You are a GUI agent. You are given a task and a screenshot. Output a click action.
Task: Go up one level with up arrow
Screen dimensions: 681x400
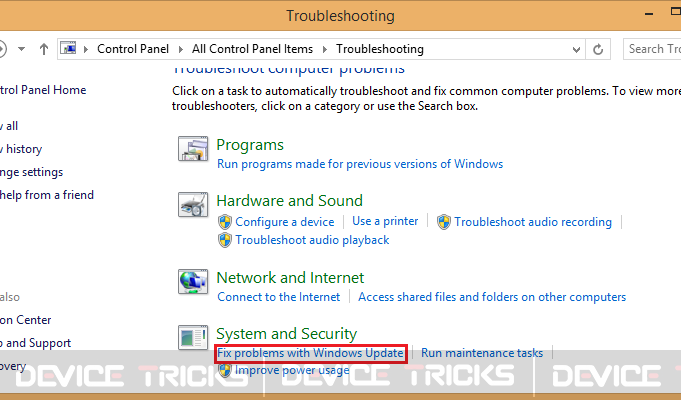[43, 49]
